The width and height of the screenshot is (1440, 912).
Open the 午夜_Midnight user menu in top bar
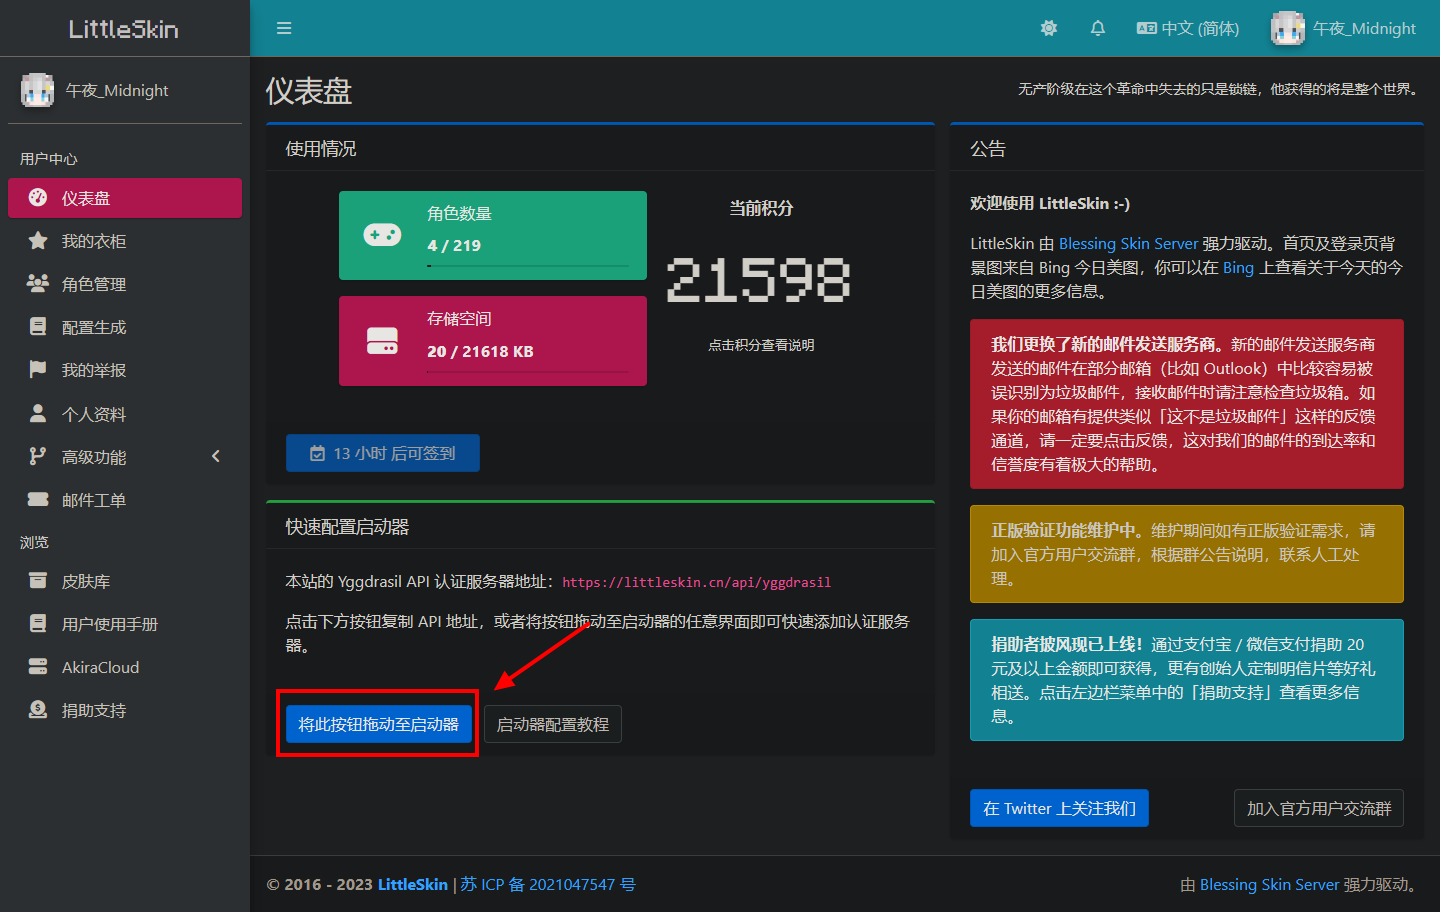[x=1343, y=28]
